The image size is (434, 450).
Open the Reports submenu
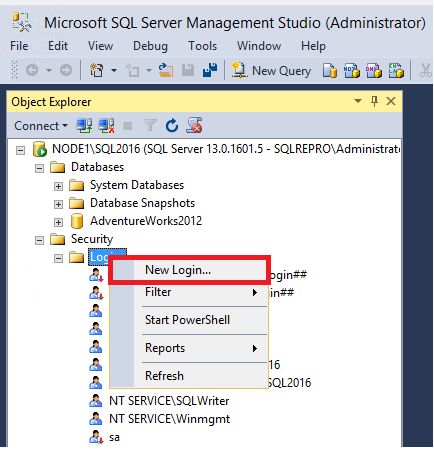(x=189, y=348)
